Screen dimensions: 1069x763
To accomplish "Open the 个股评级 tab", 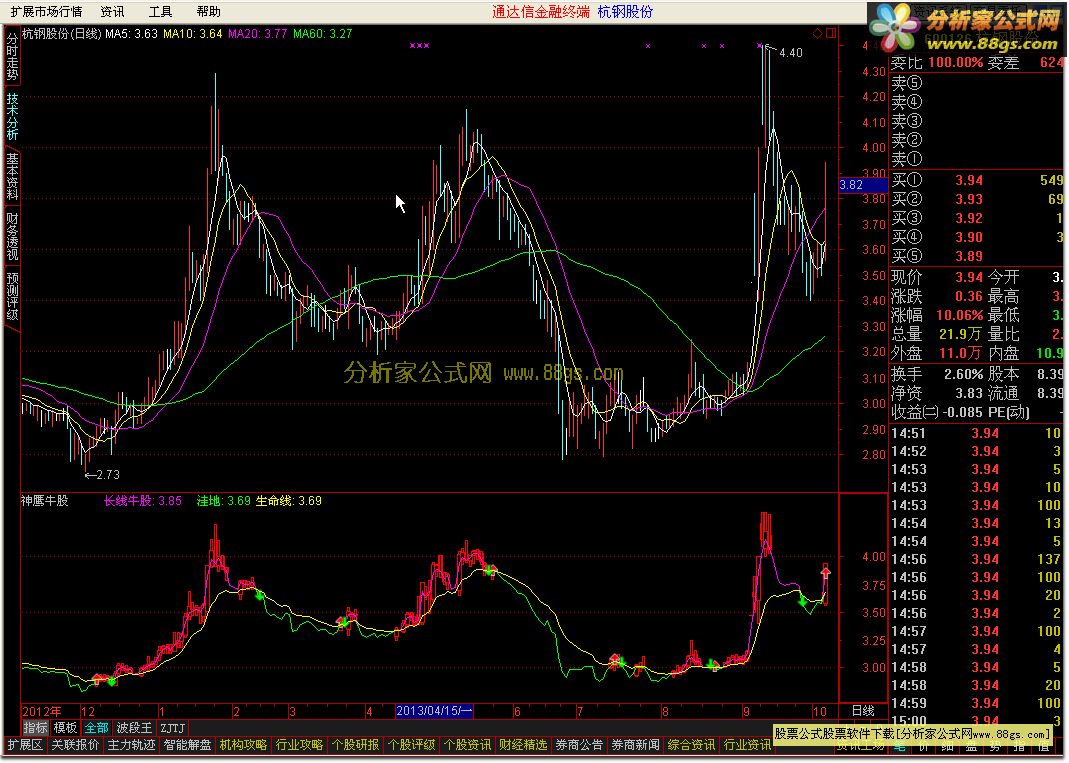I will click(x=411, y=745).
